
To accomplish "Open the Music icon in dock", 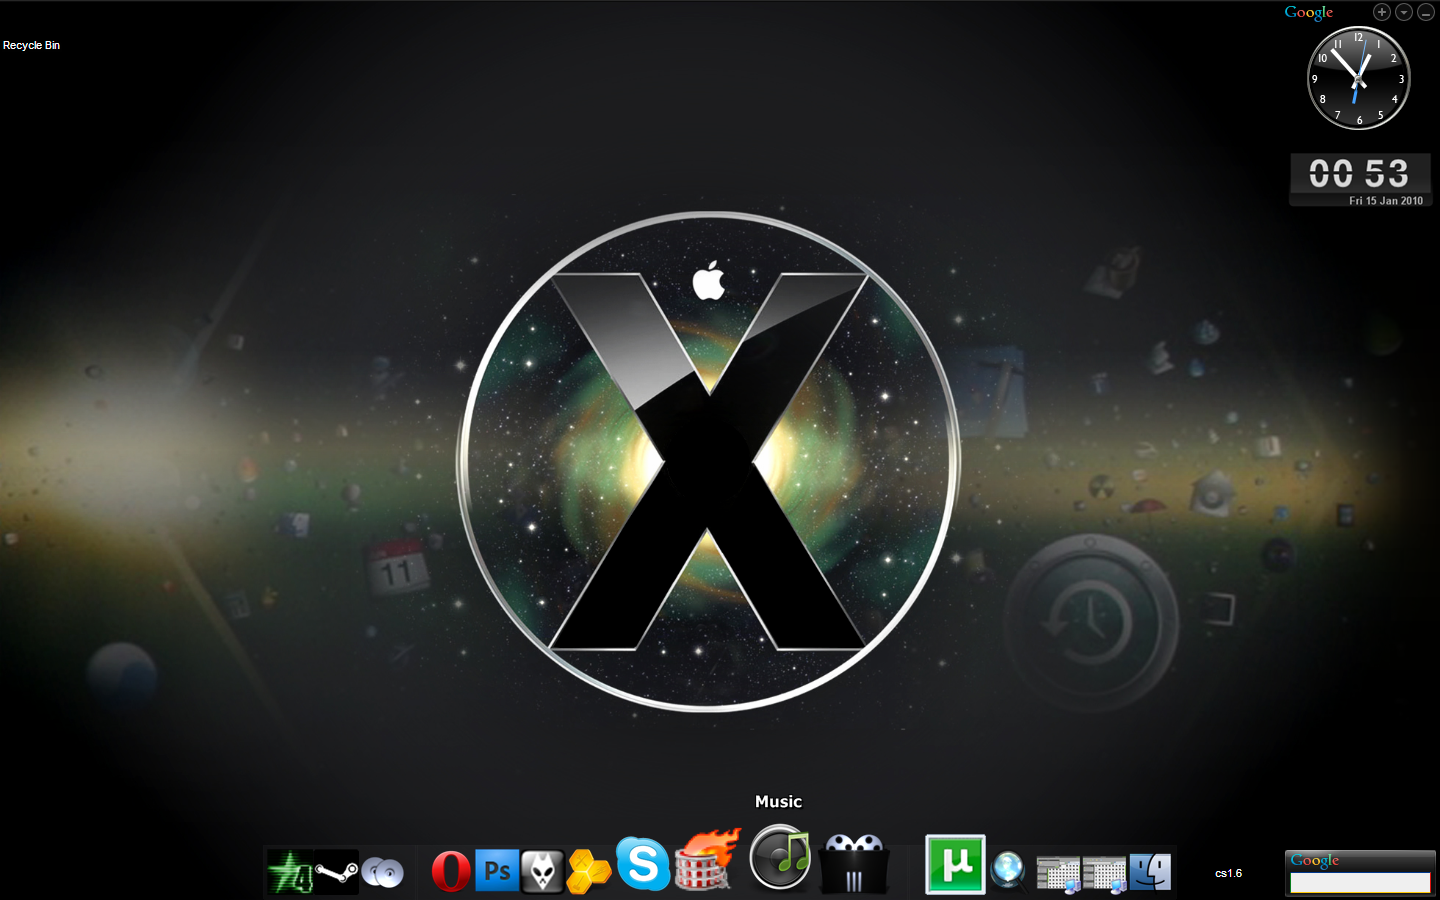I will [780, 857].
